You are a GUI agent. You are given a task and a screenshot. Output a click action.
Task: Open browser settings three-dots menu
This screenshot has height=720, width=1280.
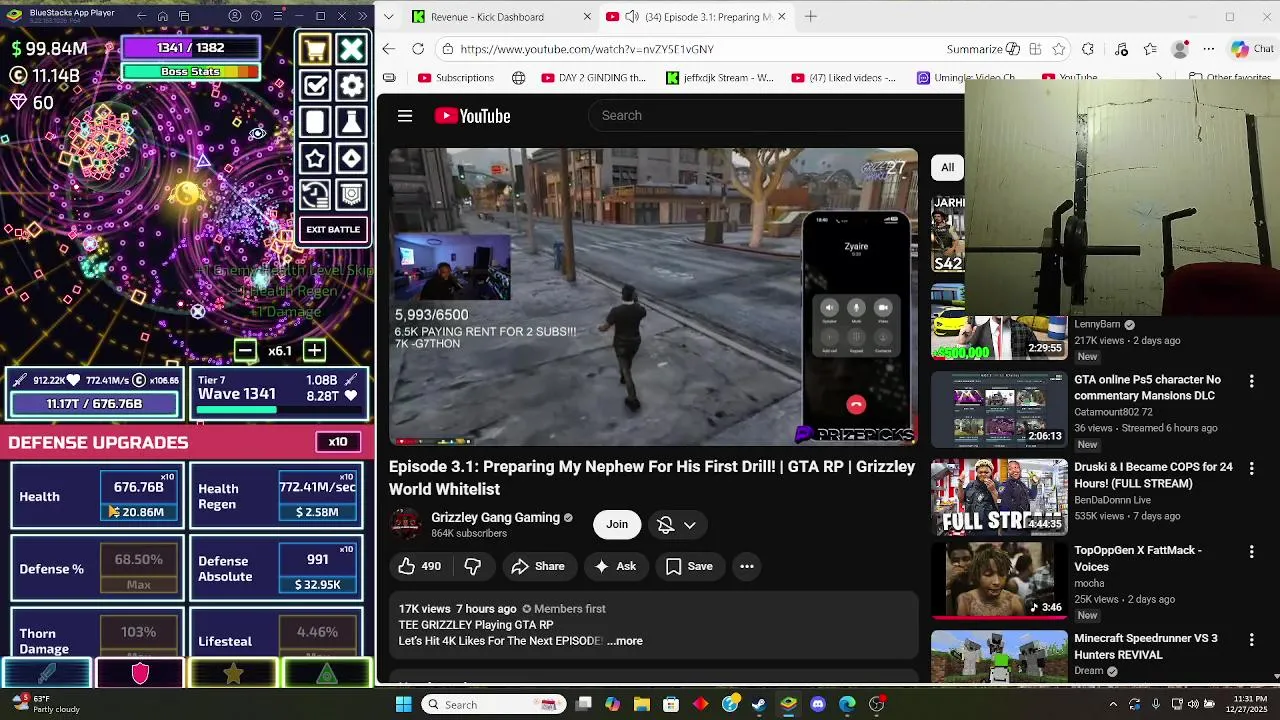pos(1209,49)
